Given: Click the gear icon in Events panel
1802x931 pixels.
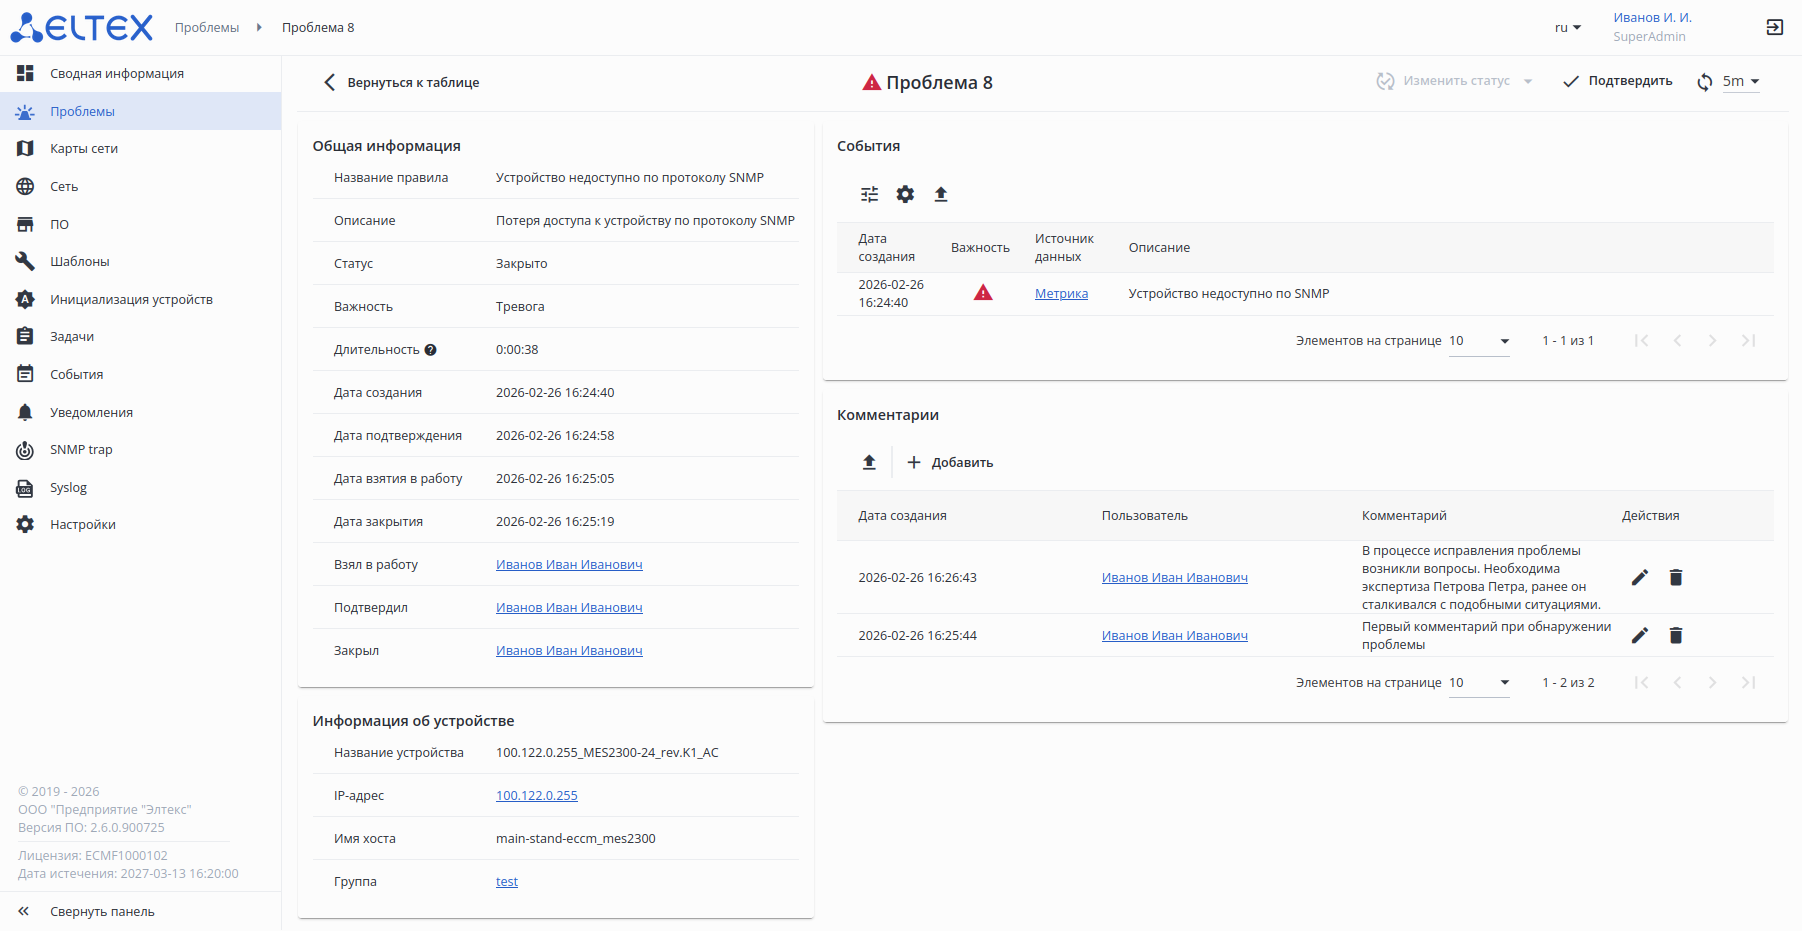Looking at the screenshot, I should 905,194.
